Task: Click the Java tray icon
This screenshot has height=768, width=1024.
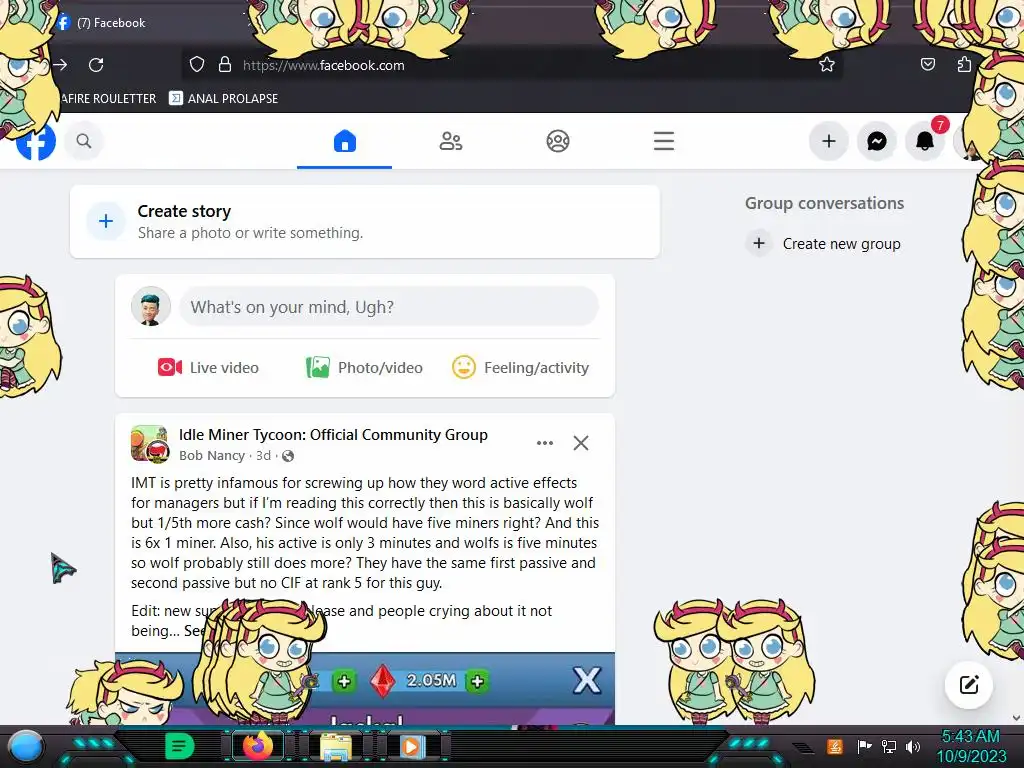Action: [835, 746]
